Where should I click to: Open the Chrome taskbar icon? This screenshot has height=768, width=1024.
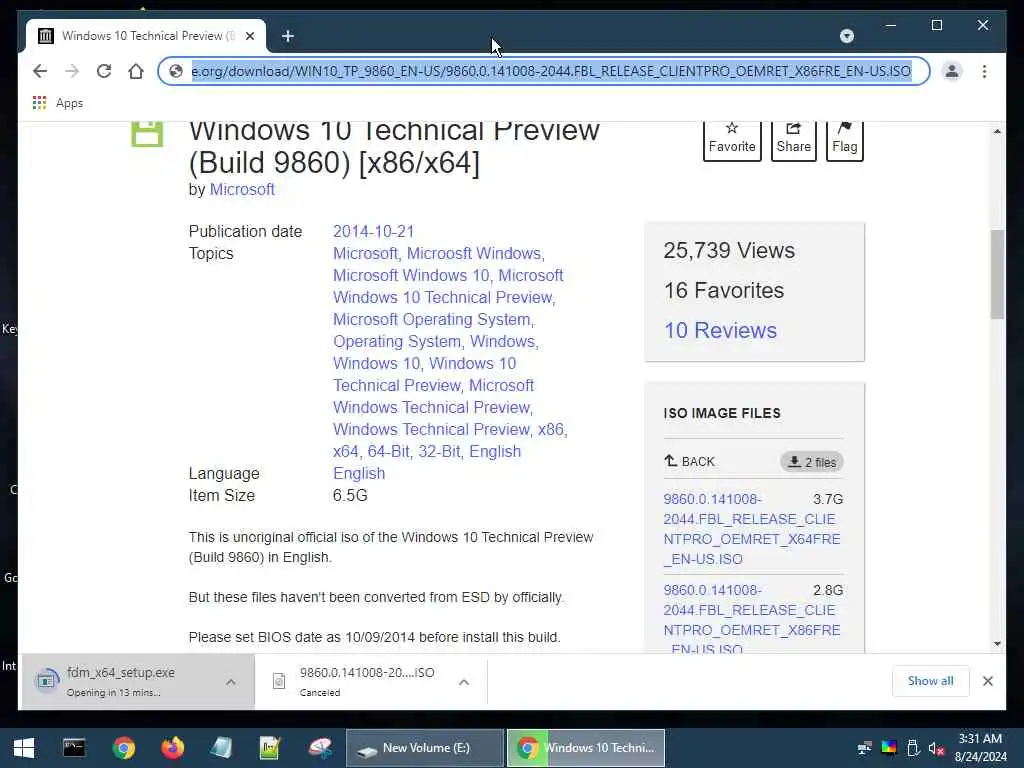coord(123,748)
